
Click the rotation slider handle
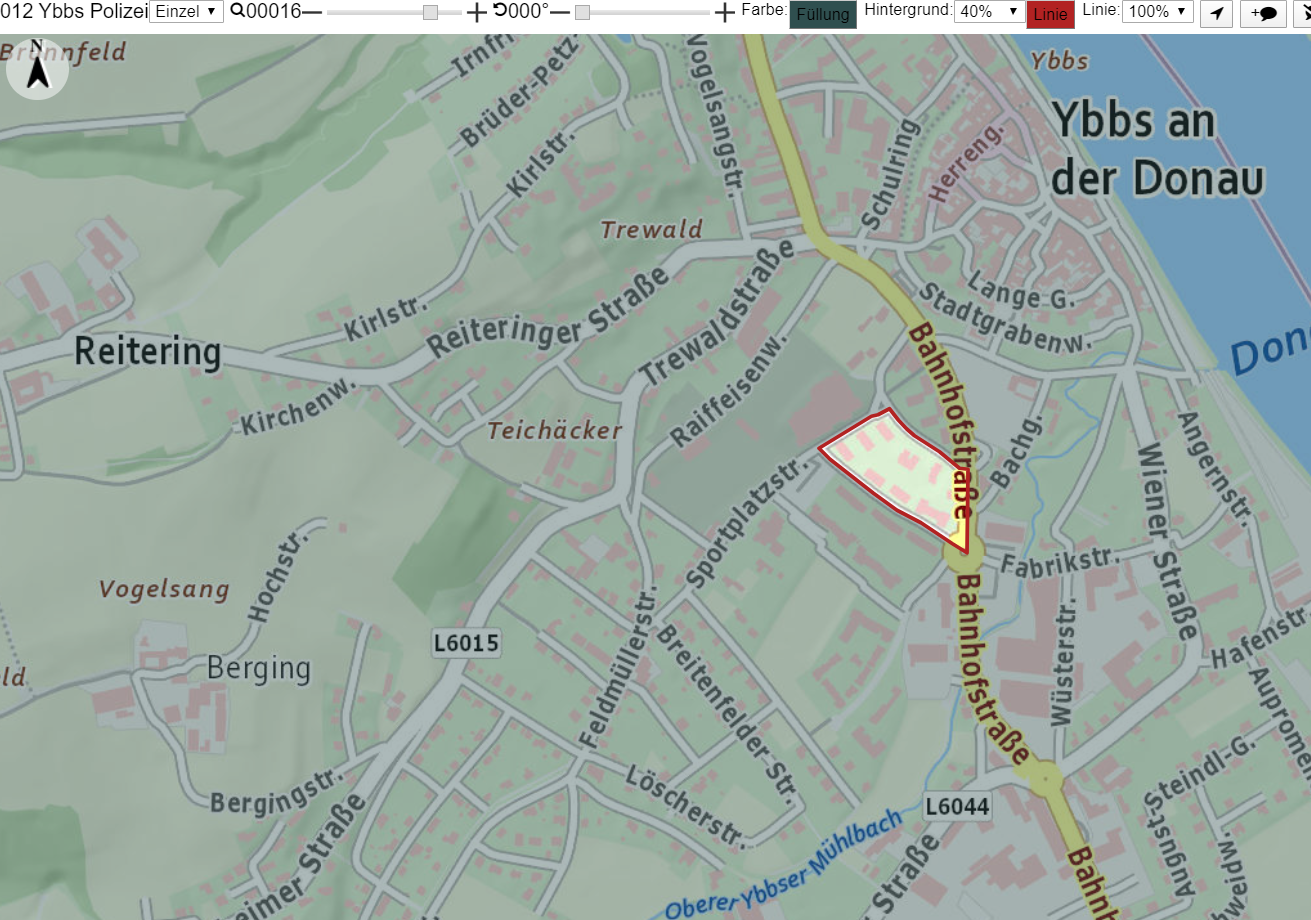pyautogui.click(x=583, y=12)
